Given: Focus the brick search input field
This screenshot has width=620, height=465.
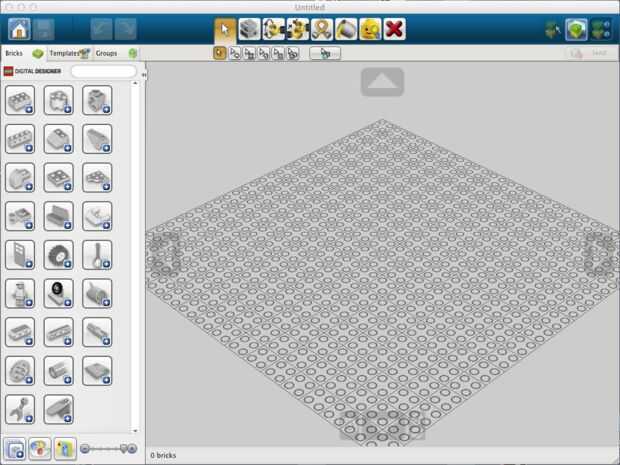Looking at the screenshot, I should click(104, 71).
